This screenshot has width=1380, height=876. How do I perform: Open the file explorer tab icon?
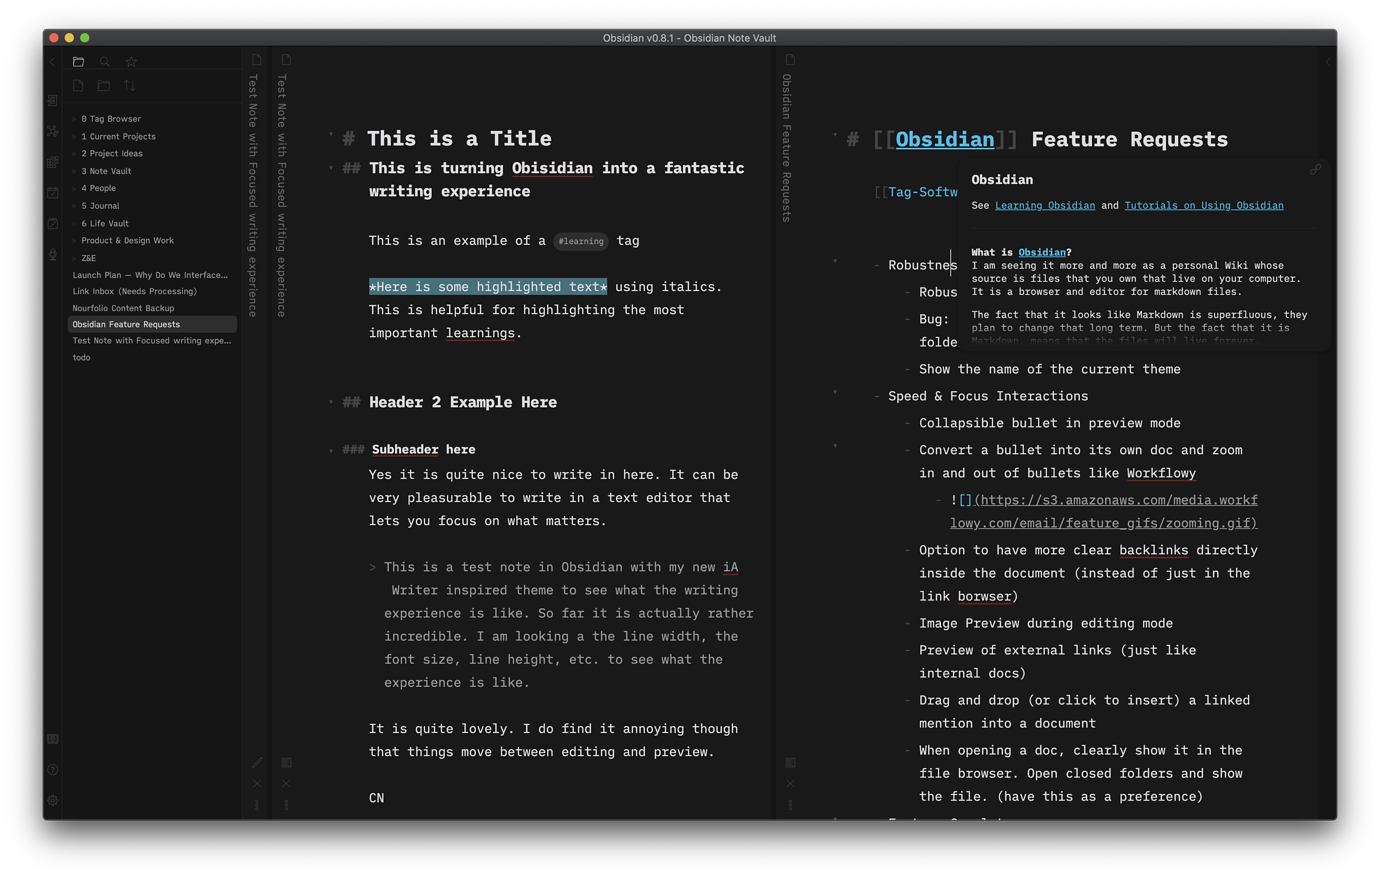click(78, 62)
